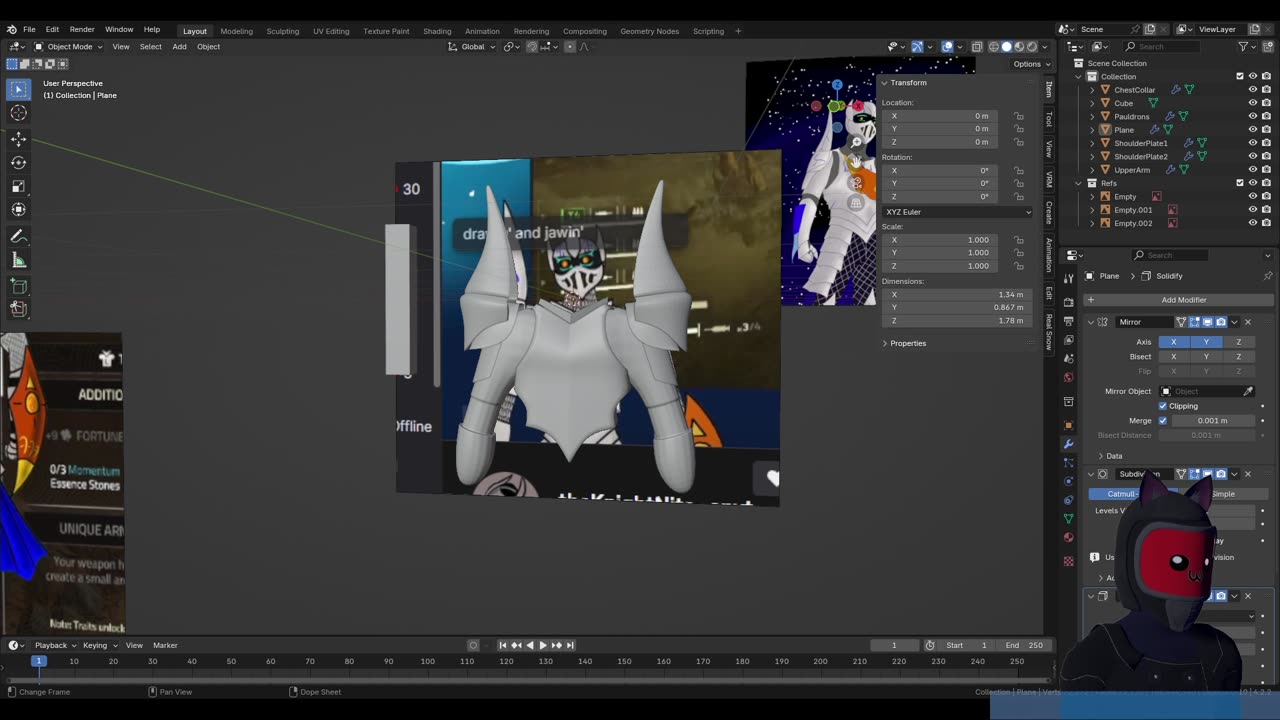
Task: Select the Annotate tool in the toolbar
Action: pos(19,236)
